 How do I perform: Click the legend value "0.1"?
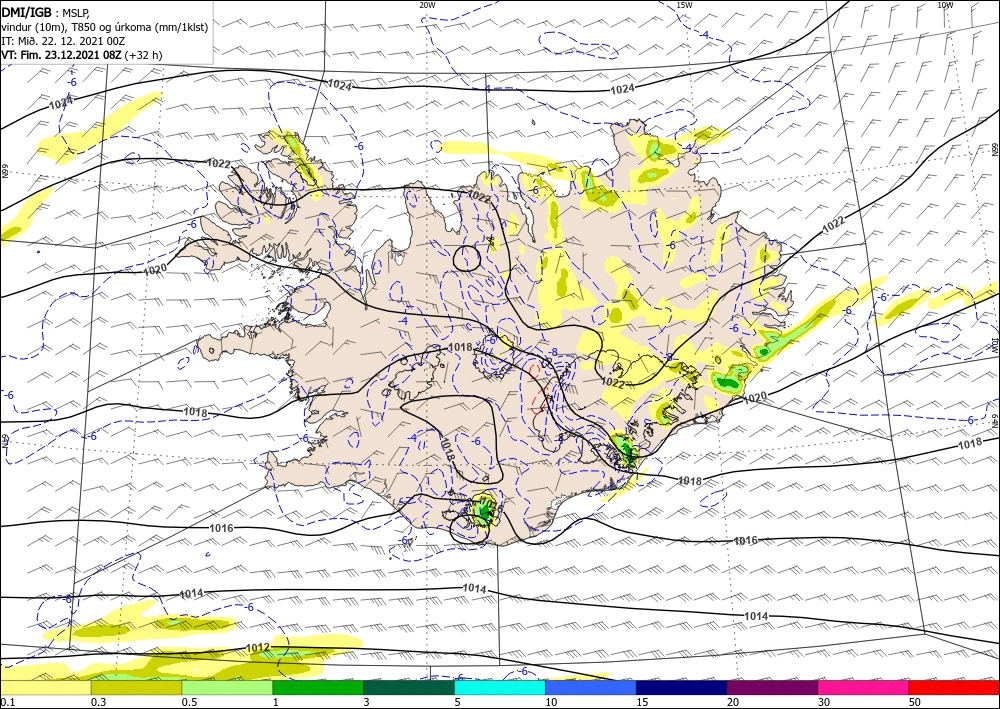(x=7, y=702)
